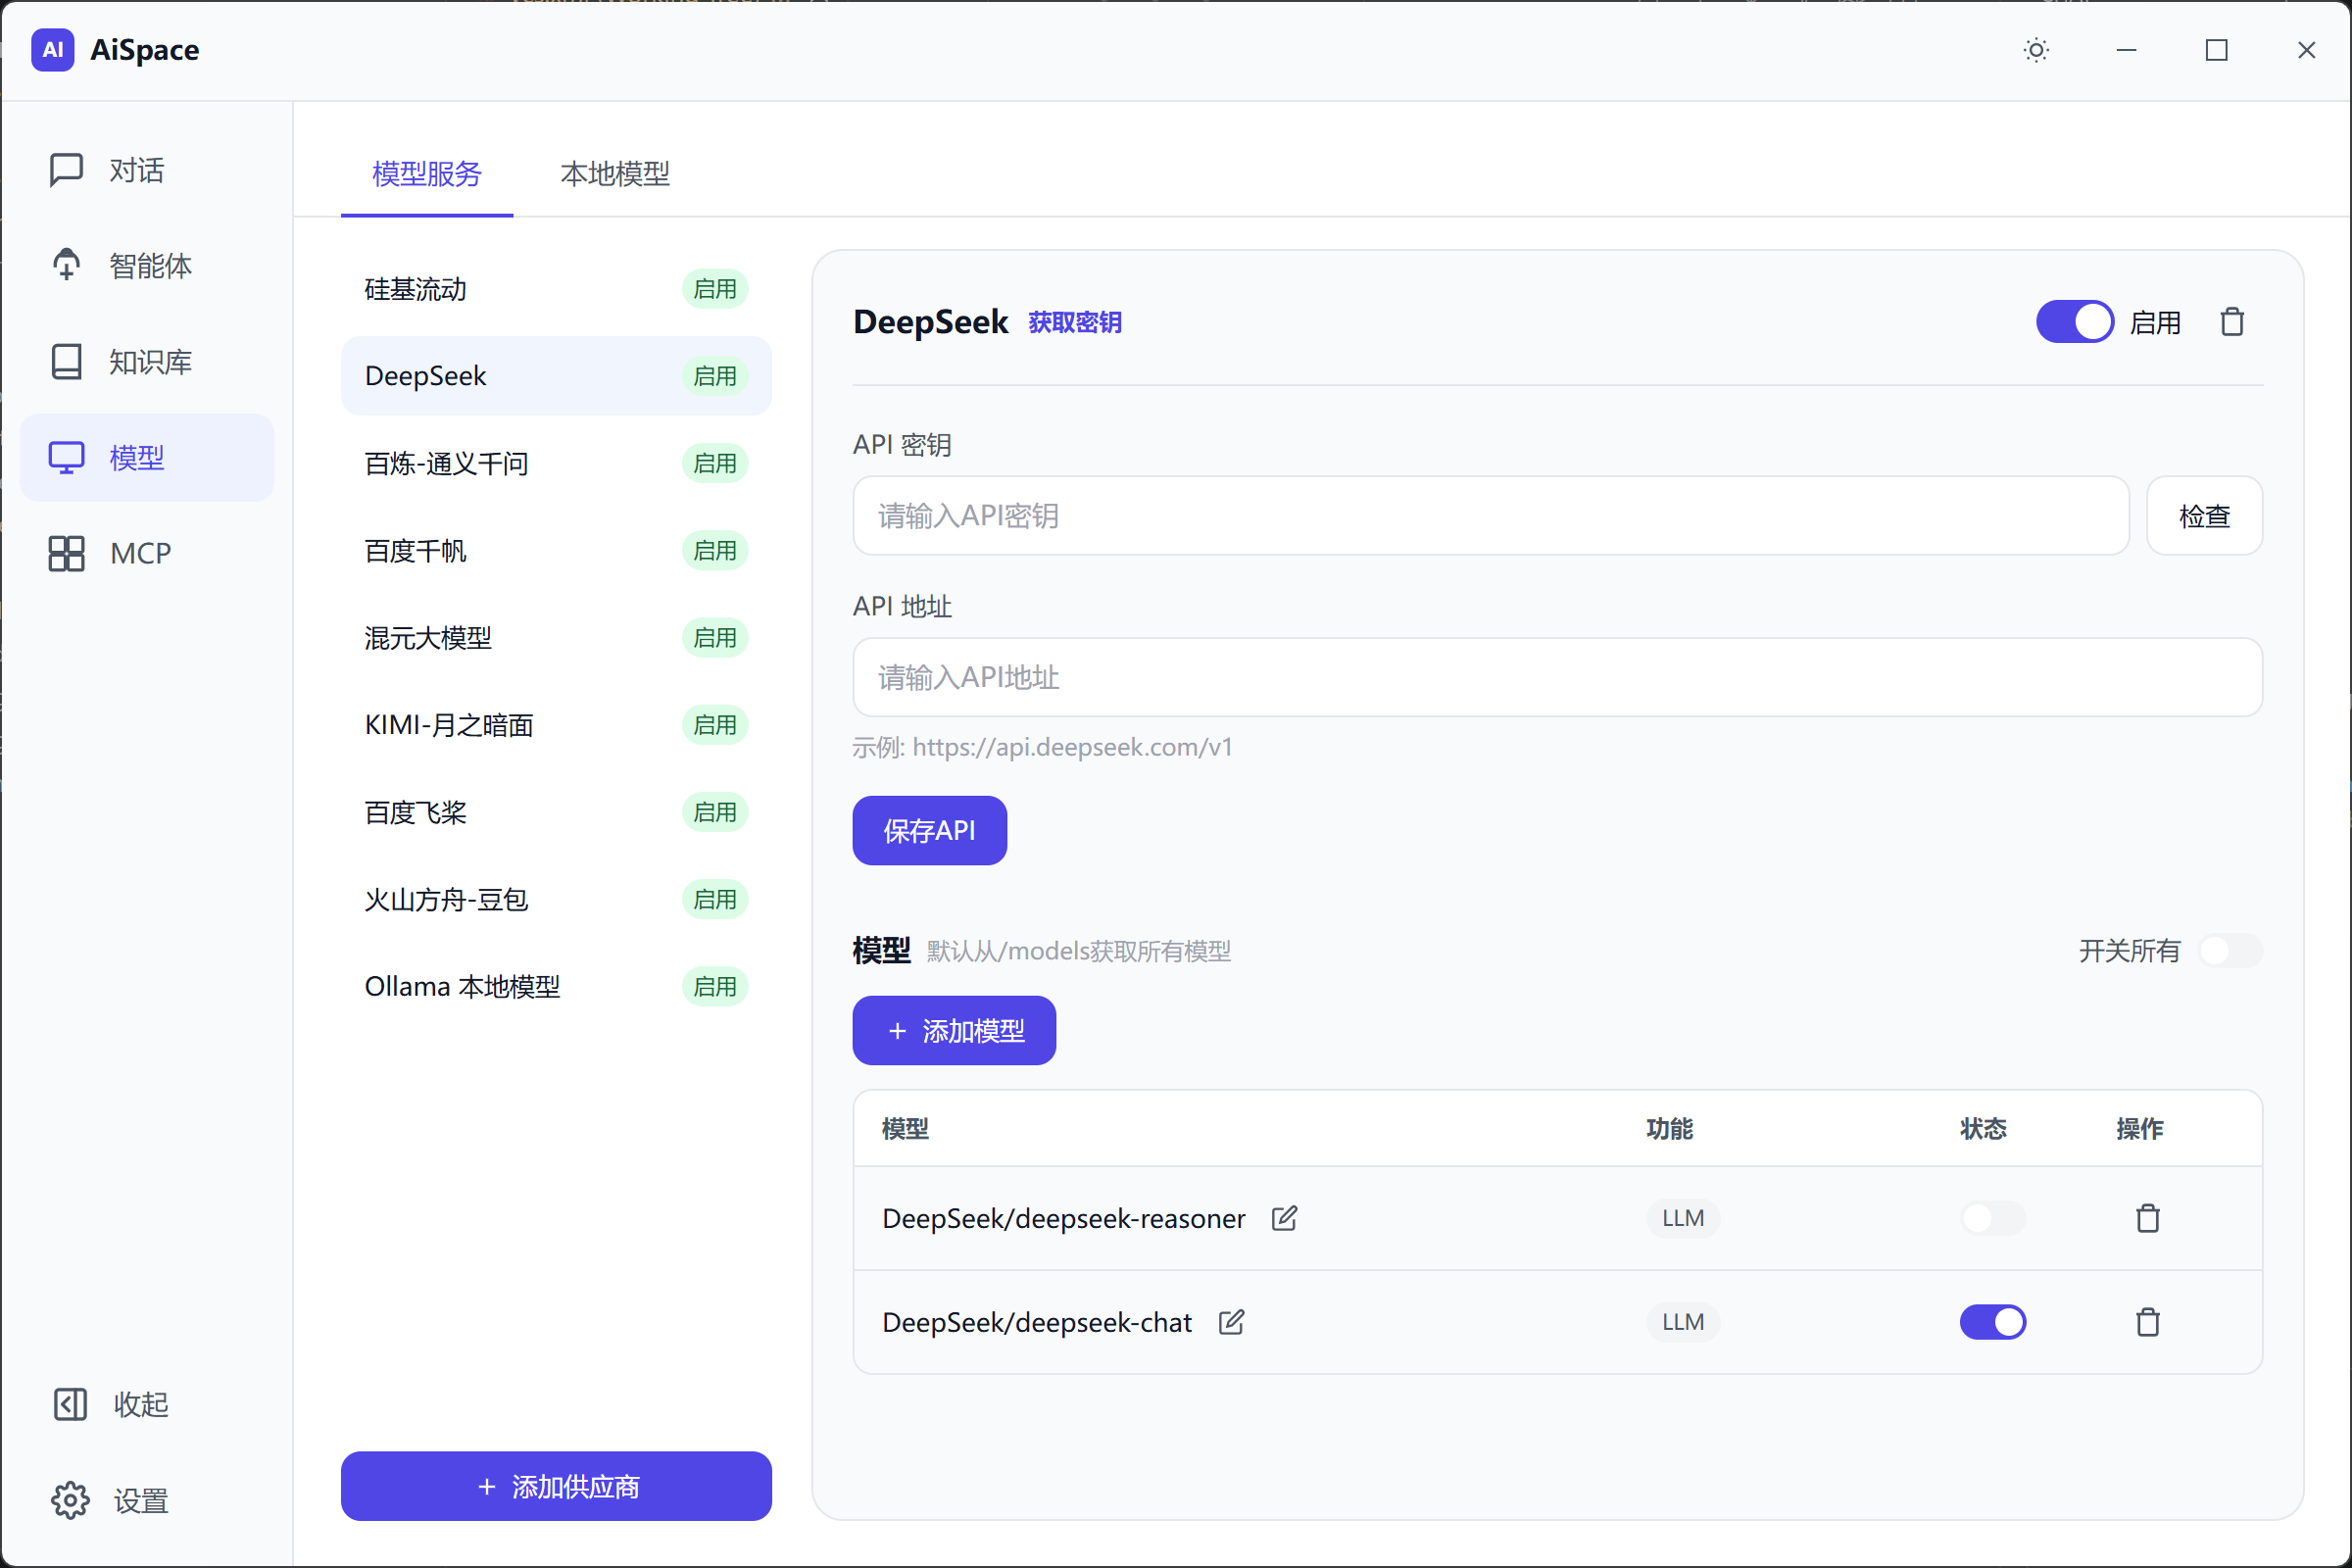
Task: Click 添加模型 button
Action: [x=954, y=1030]
